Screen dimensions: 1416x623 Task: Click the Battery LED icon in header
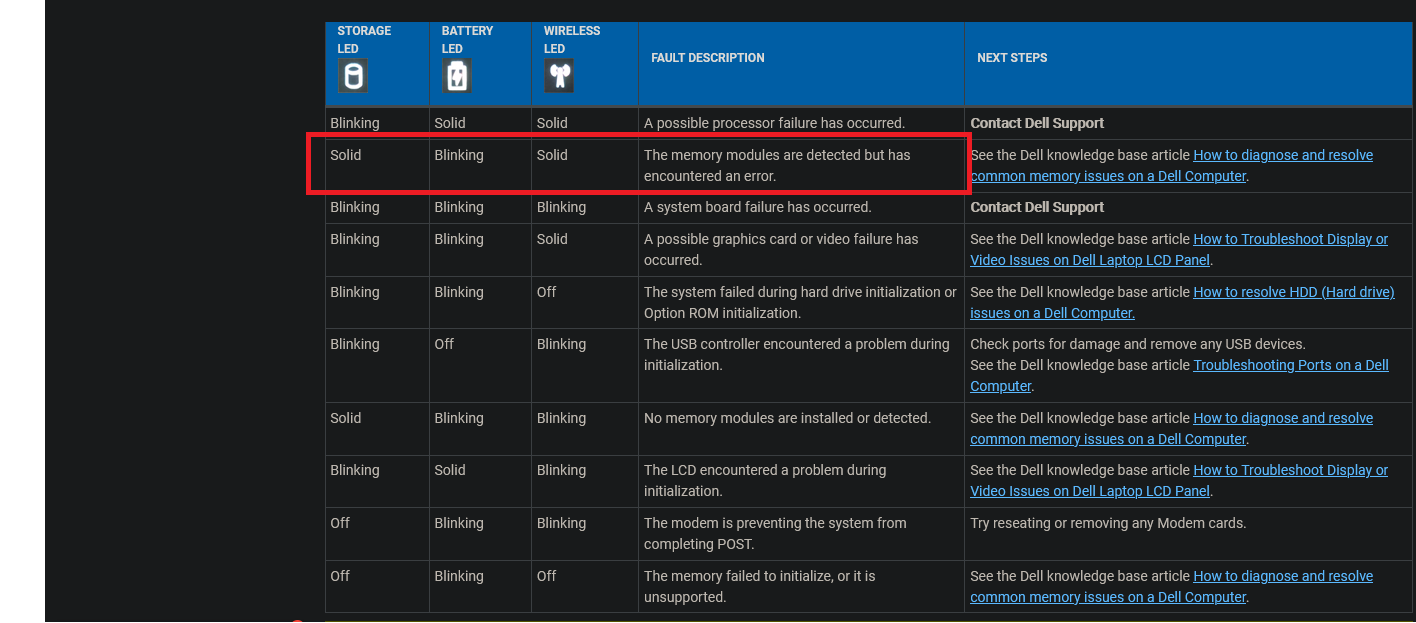(456, 76)
